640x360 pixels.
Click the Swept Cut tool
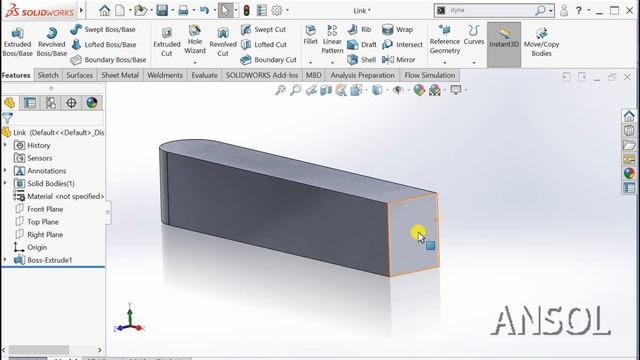[x=263, y=29]
